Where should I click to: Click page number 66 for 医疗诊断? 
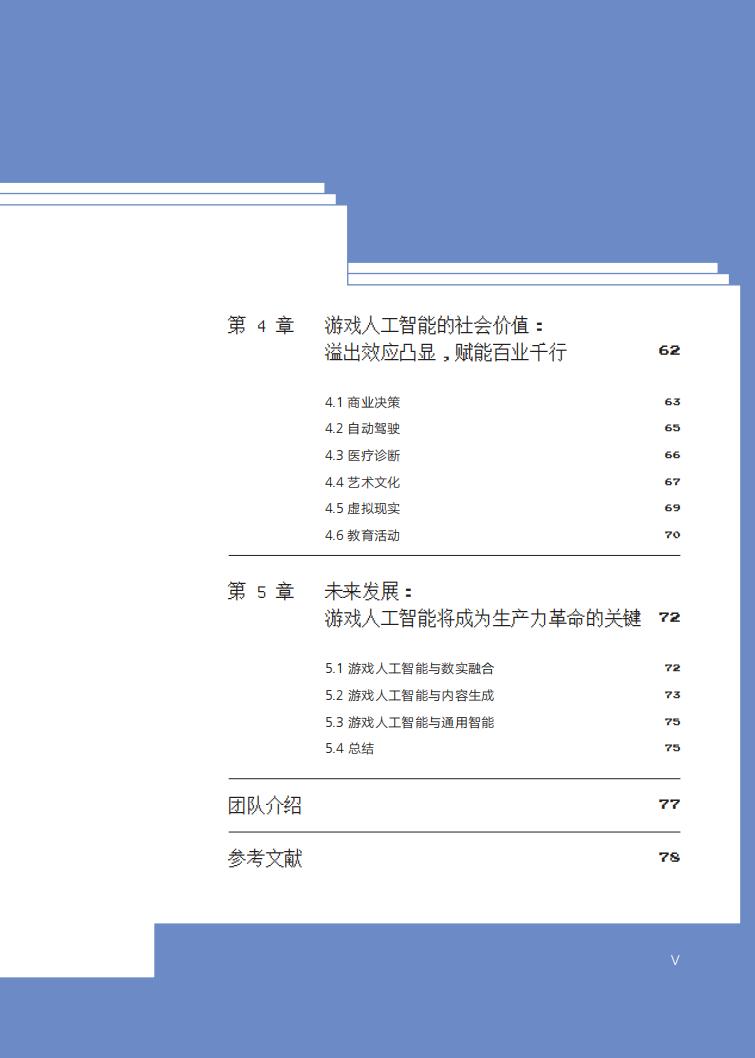[672, 455]
